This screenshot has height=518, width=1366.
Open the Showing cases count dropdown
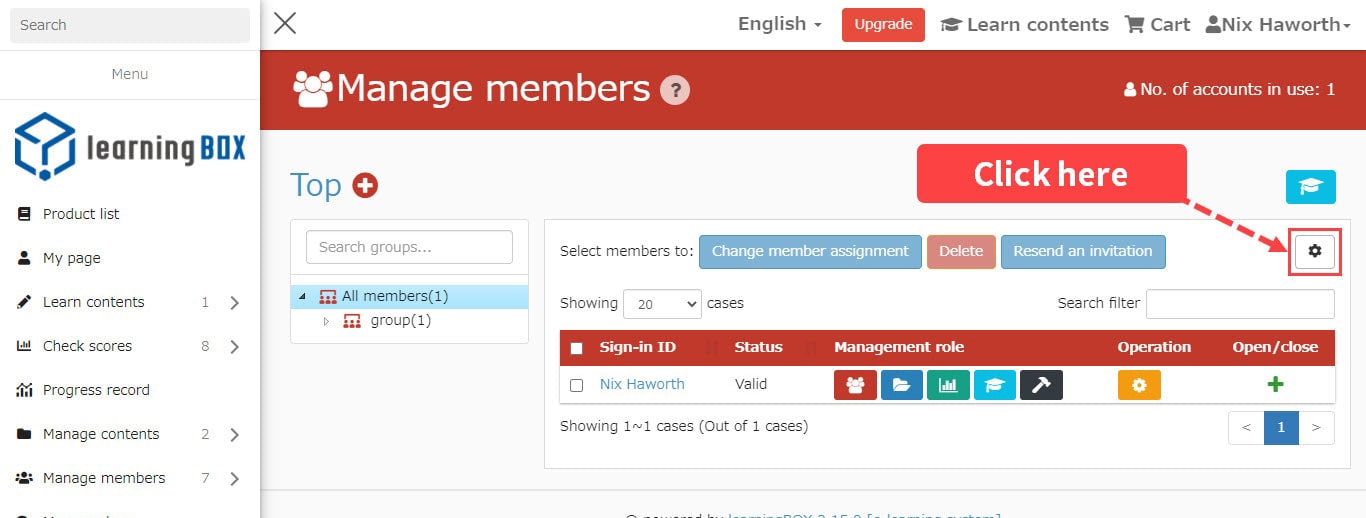pyautogui.click(x=662, y=304)
